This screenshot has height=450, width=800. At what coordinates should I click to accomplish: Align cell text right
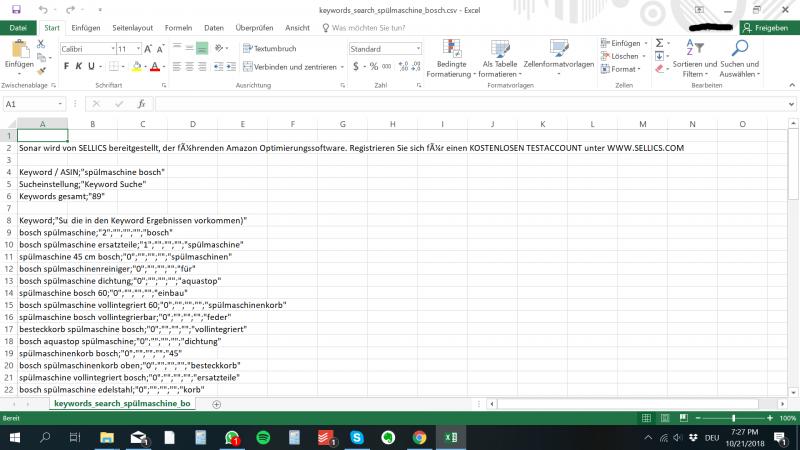pyautogui.click(x=202, y=67)
